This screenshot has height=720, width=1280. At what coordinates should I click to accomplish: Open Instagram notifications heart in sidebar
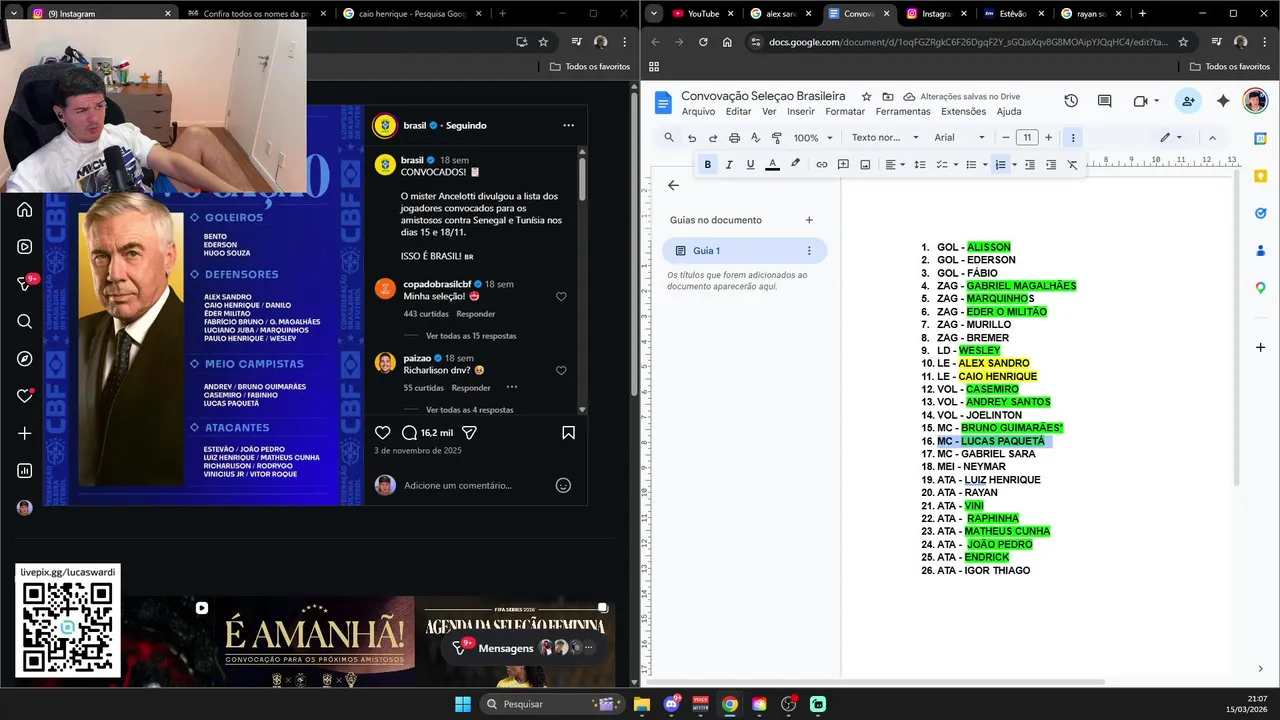coord(25,396)
